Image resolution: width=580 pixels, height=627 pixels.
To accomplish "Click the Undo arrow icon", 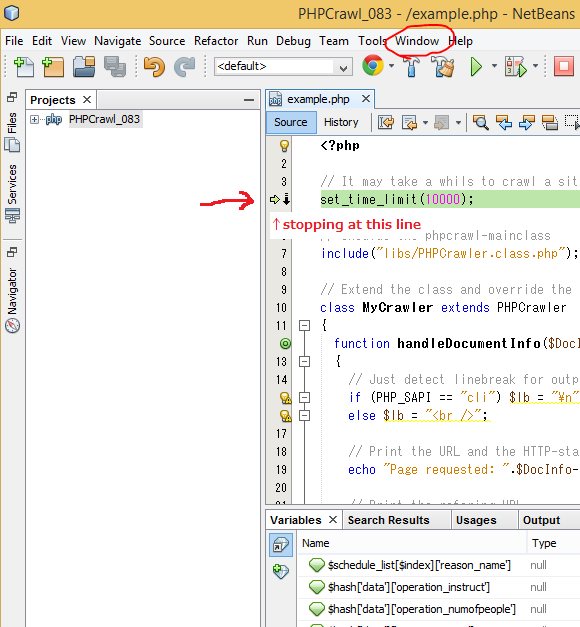I will click(x=154, y=66).
